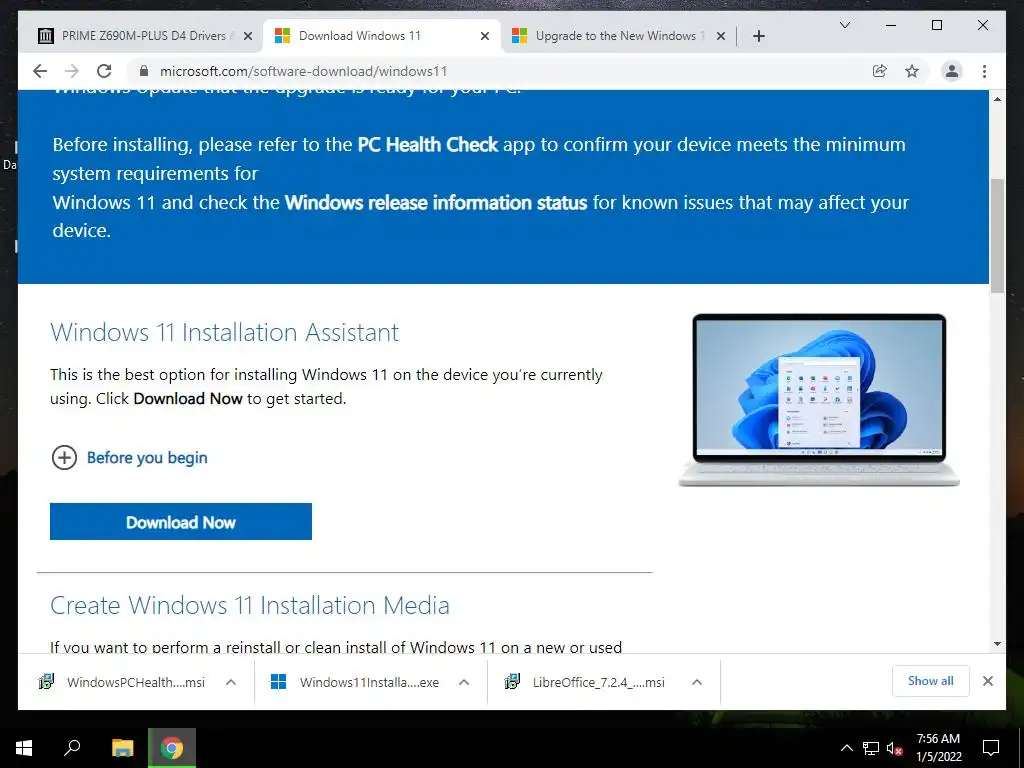The image size is (1024, 768).
Task: Expand options for Windows11Installa exe download
Action: pos(464,682)
